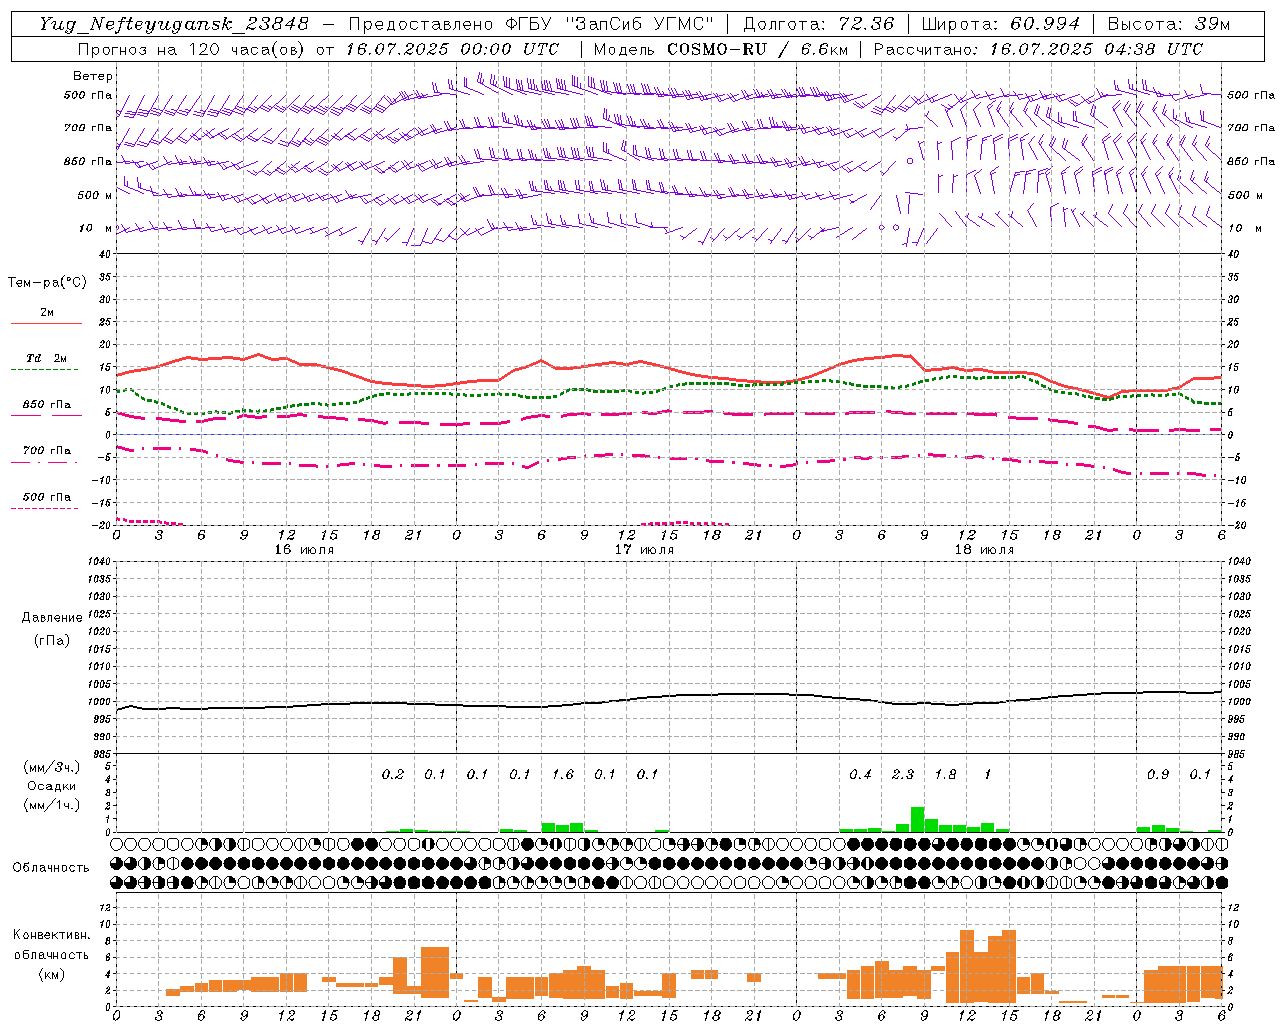Click the 1.6 three-hour precipitation value
This screenshot has width=1280, height=1024.
pos(563,774)
